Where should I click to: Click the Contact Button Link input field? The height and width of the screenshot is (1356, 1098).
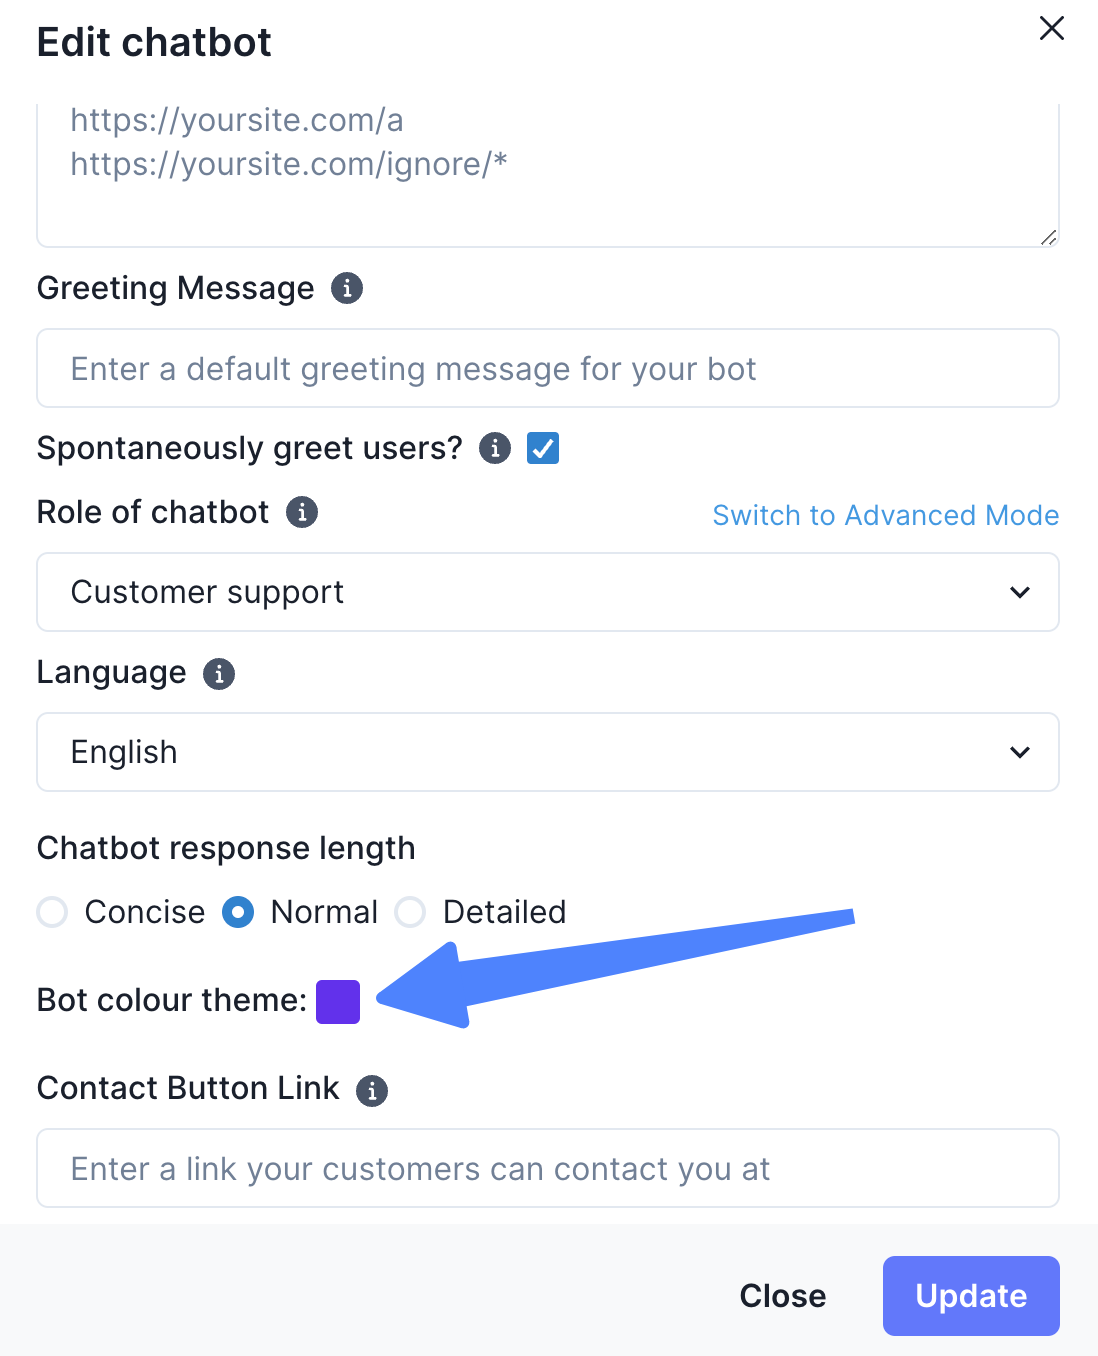[x=548, y=1168]
